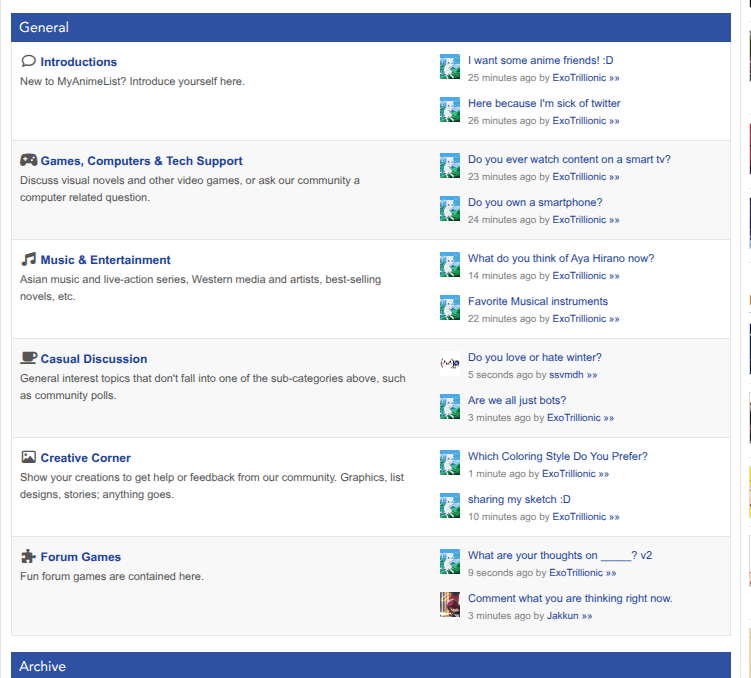Image resolution: width=751 pixels, height=678 pixels.
Task: Click ssvmdh's avatar beside winter topic
Action: 450,364
